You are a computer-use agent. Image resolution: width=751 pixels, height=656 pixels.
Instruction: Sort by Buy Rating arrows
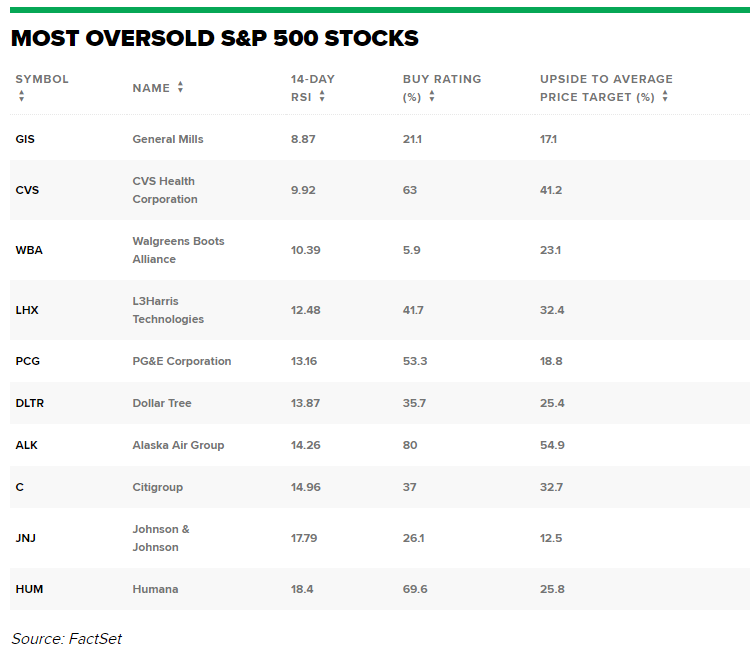431,97
